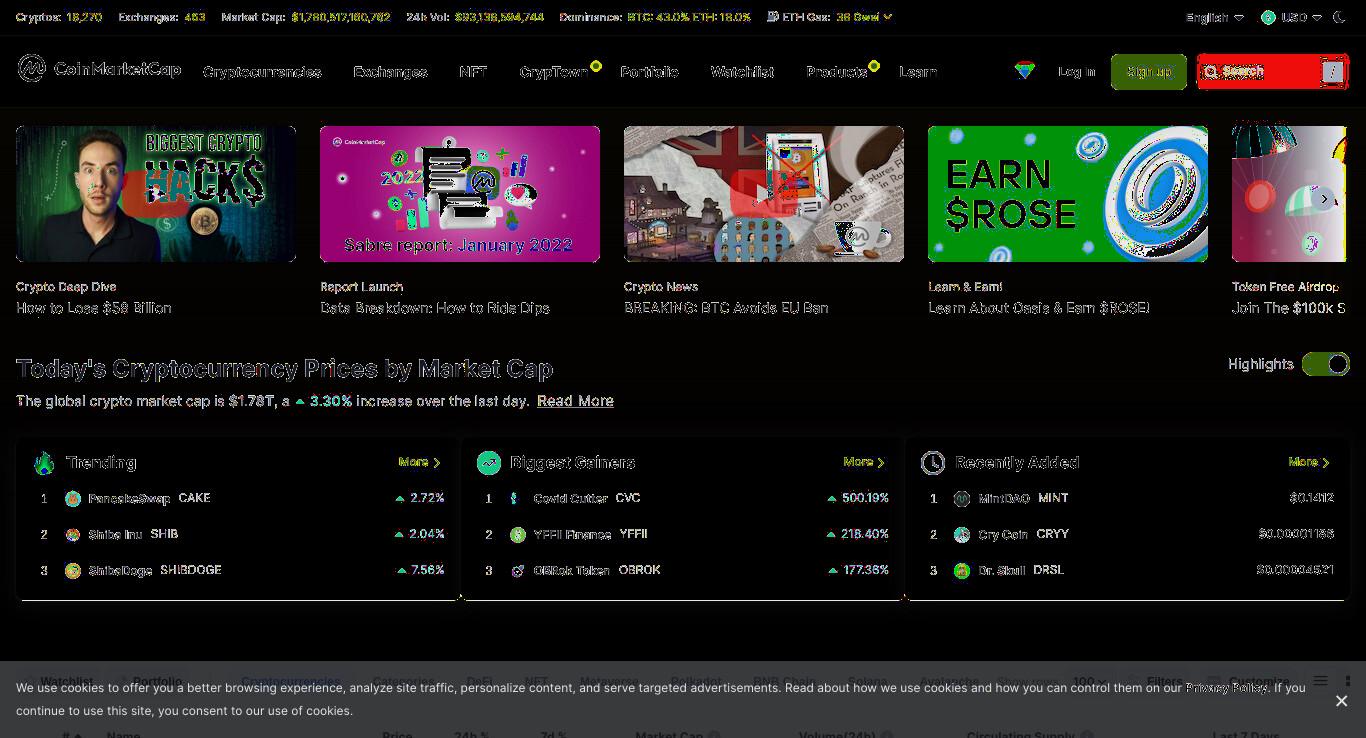Image resolution: width=1366 pixels, height=738 pixels.
Task: Click the OBRok Token coin icon
Action: point(517,570)
